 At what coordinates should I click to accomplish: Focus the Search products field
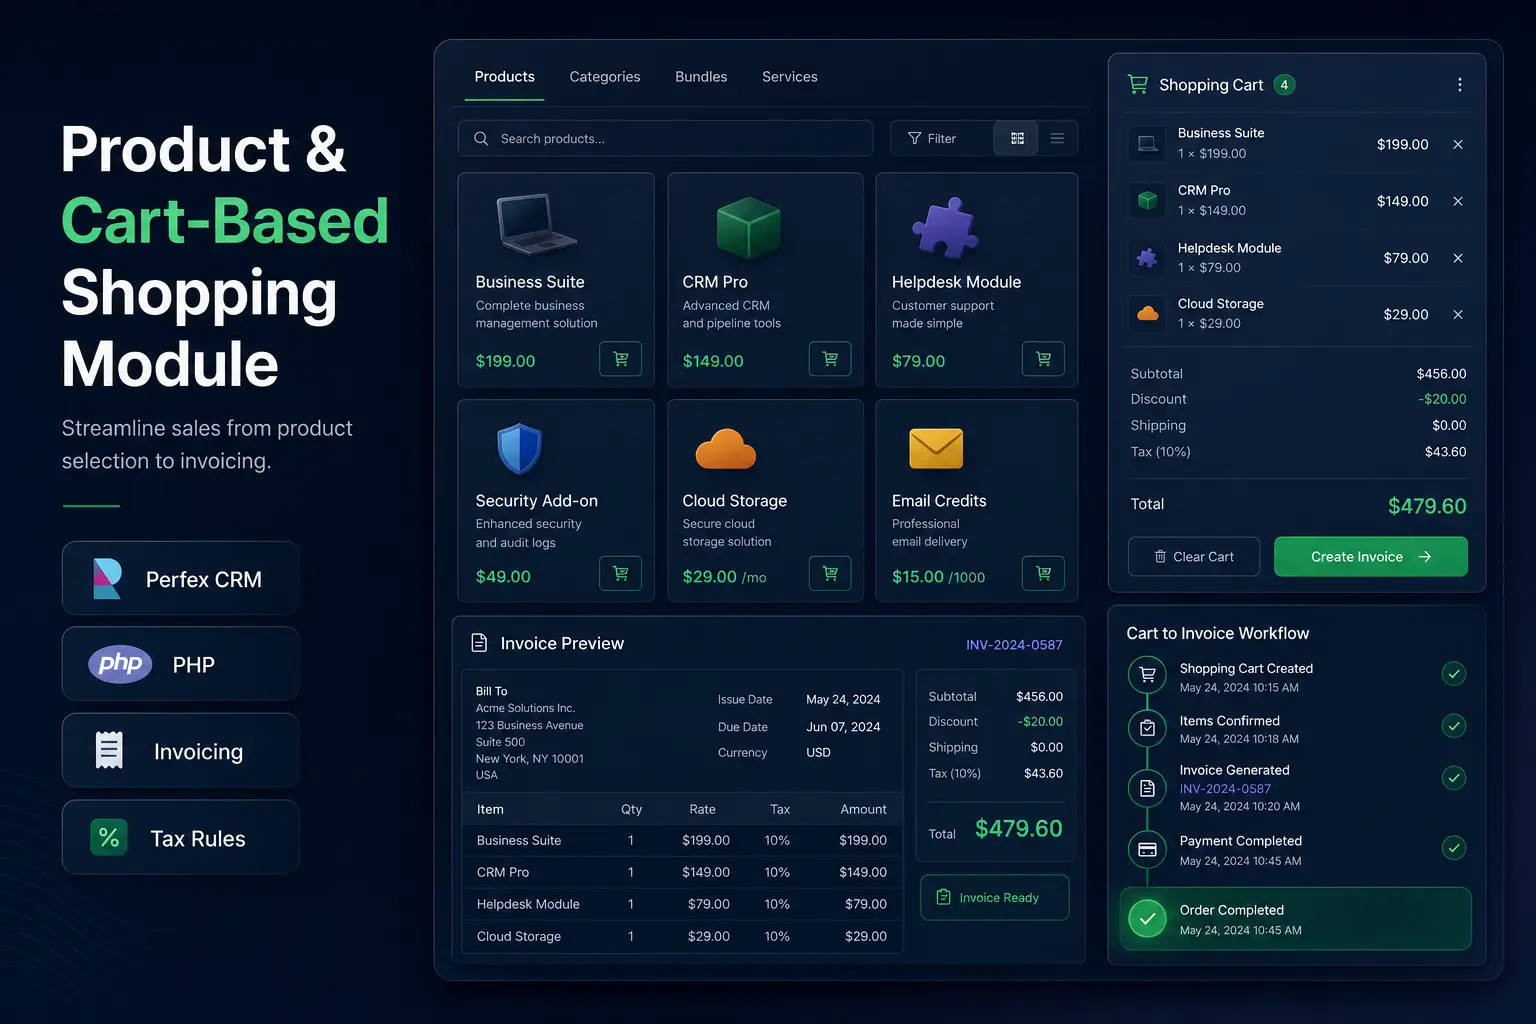coord(666,139)
